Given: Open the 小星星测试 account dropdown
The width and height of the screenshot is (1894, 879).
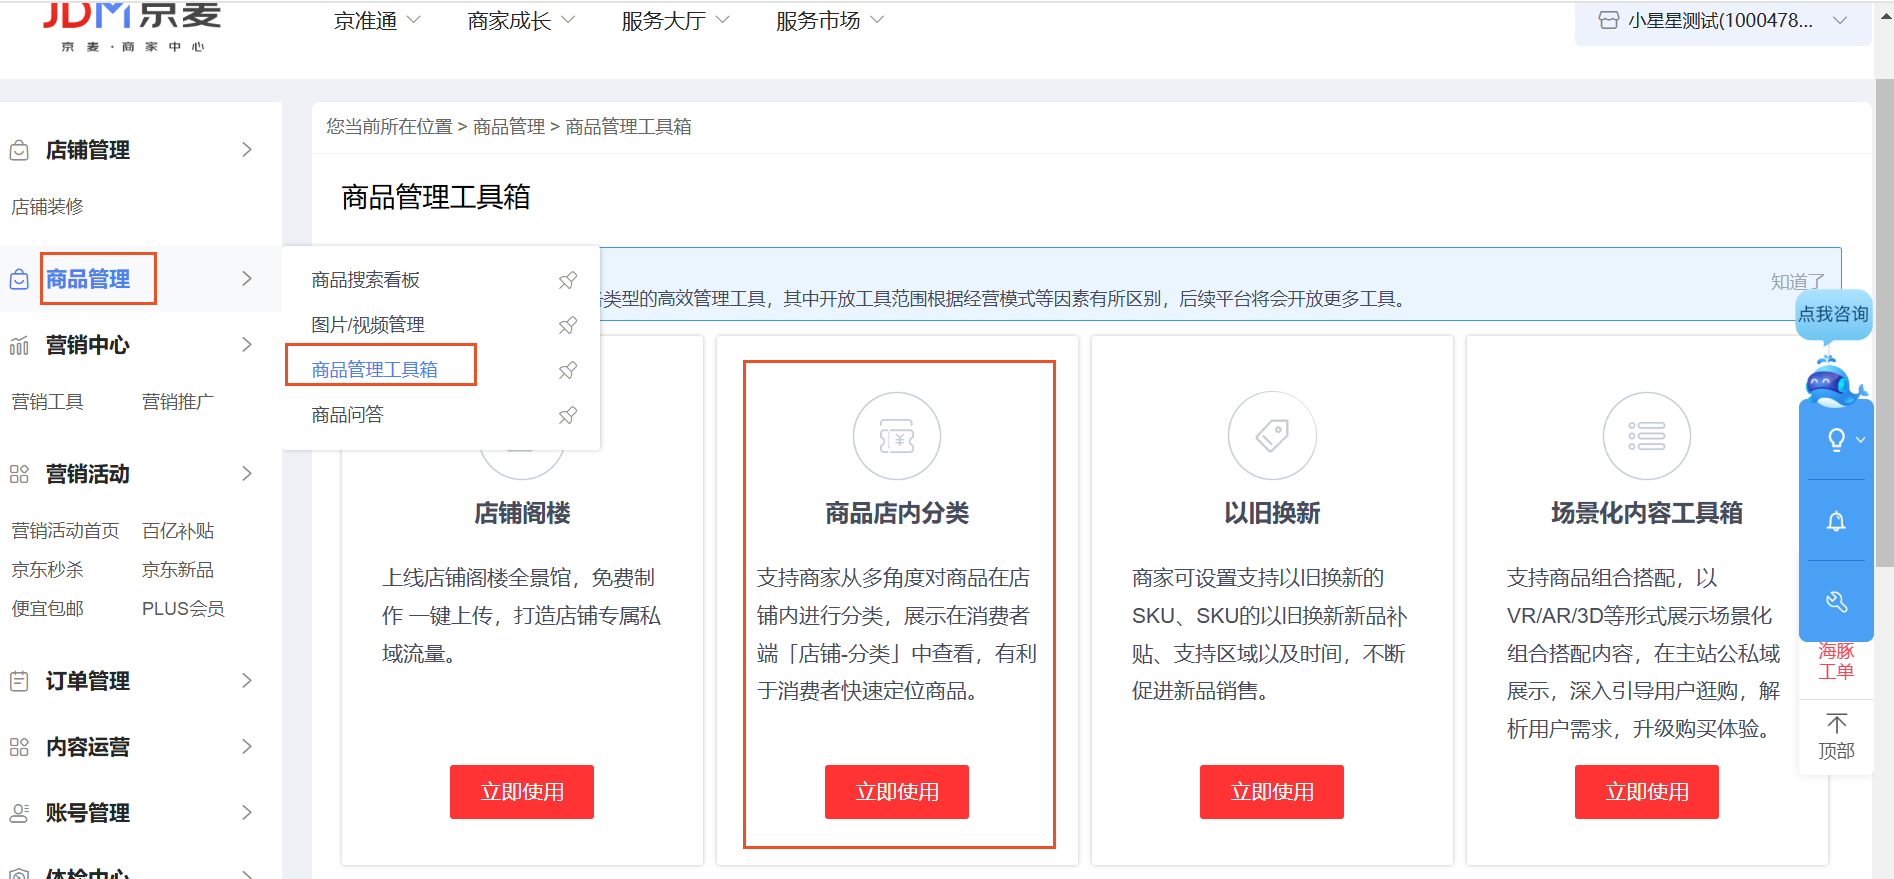Looking at the screenshot, I should [1722, 21].
